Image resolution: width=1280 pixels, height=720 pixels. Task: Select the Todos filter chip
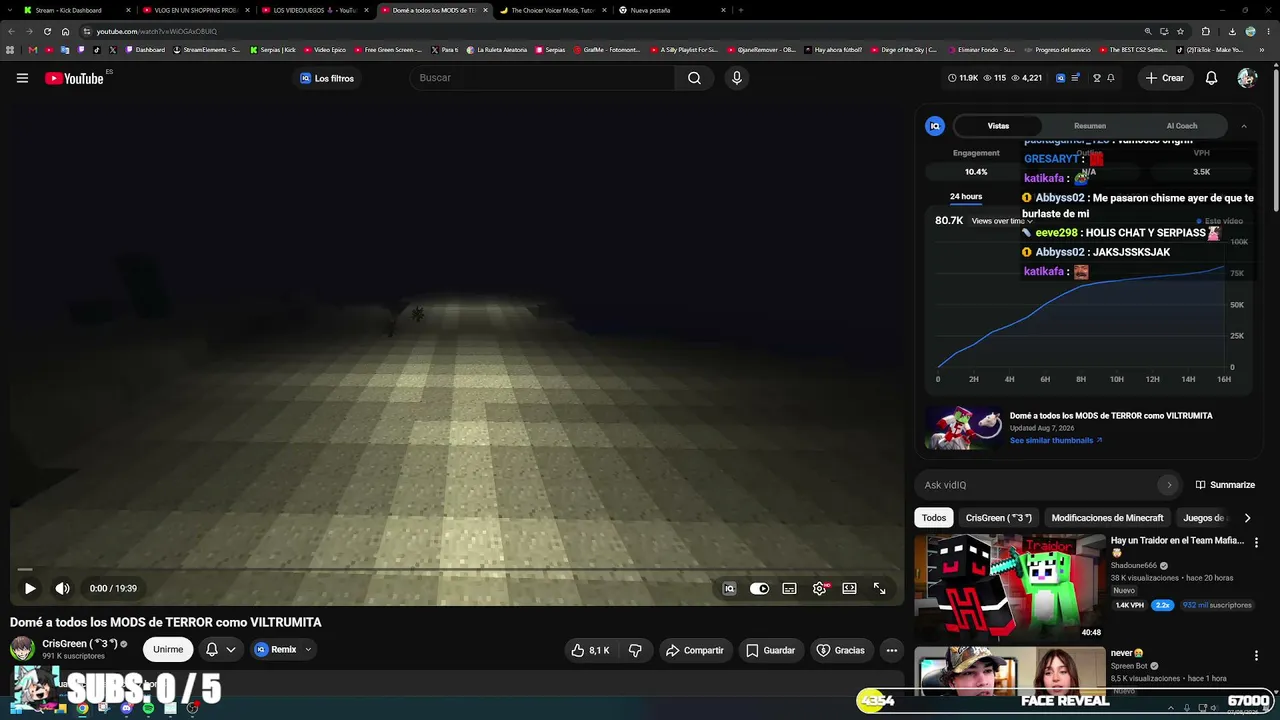[x=934, y=518]
